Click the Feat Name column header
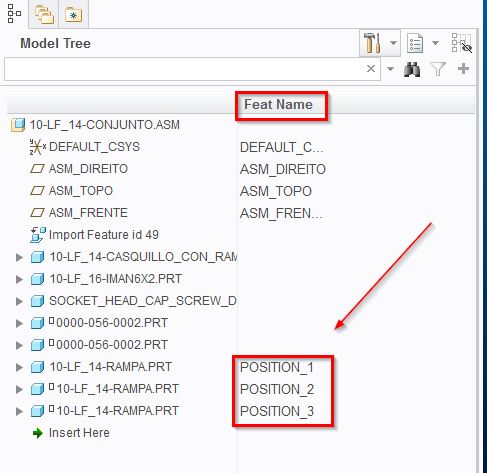The width and height of the screenshot is (487, 473). click(x=278, y=105)
